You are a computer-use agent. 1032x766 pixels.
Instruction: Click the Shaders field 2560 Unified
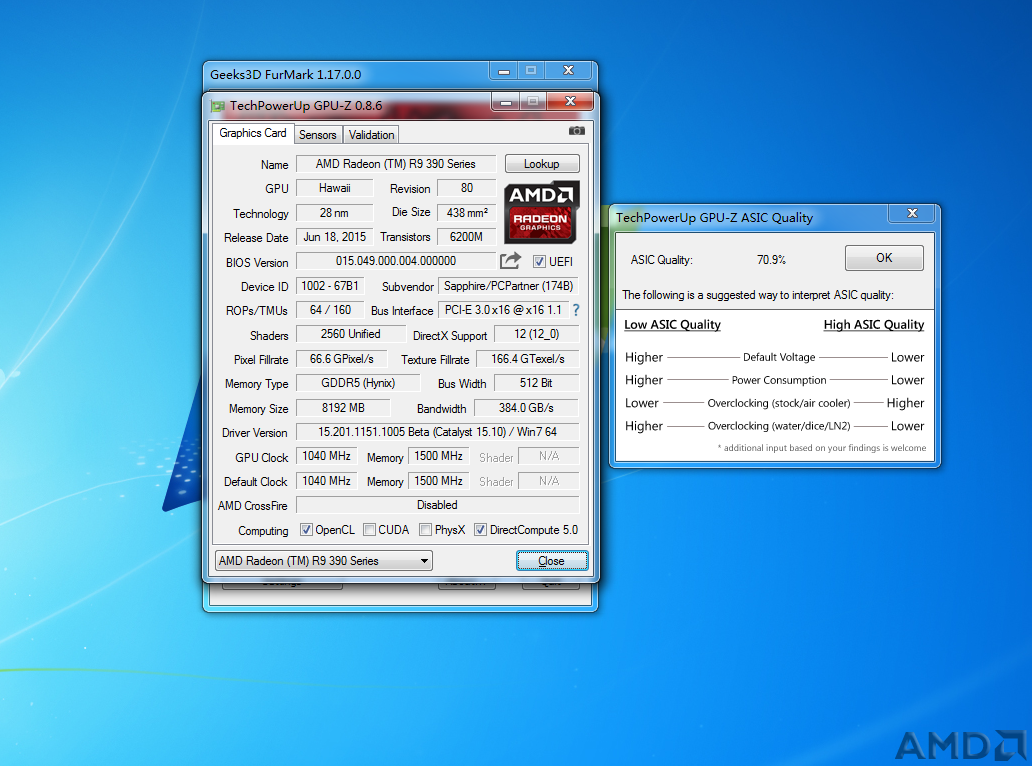click(351, 334)
